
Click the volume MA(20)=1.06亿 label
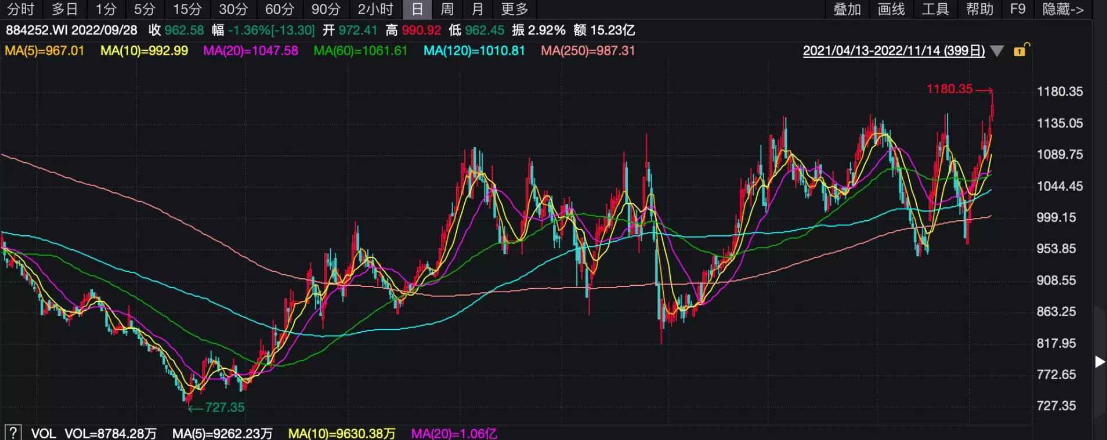tap(456, 433)
